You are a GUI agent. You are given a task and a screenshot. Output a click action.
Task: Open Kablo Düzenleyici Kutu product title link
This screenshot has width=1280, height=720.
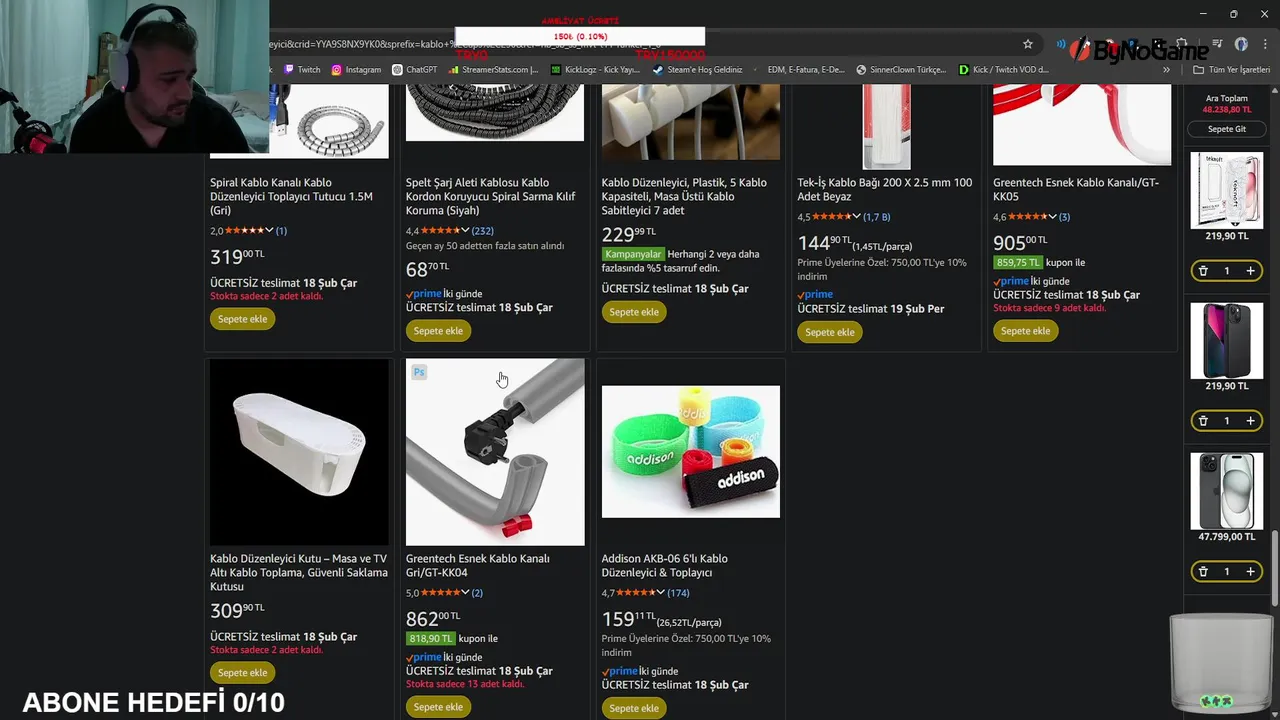[x=298, y=573]
